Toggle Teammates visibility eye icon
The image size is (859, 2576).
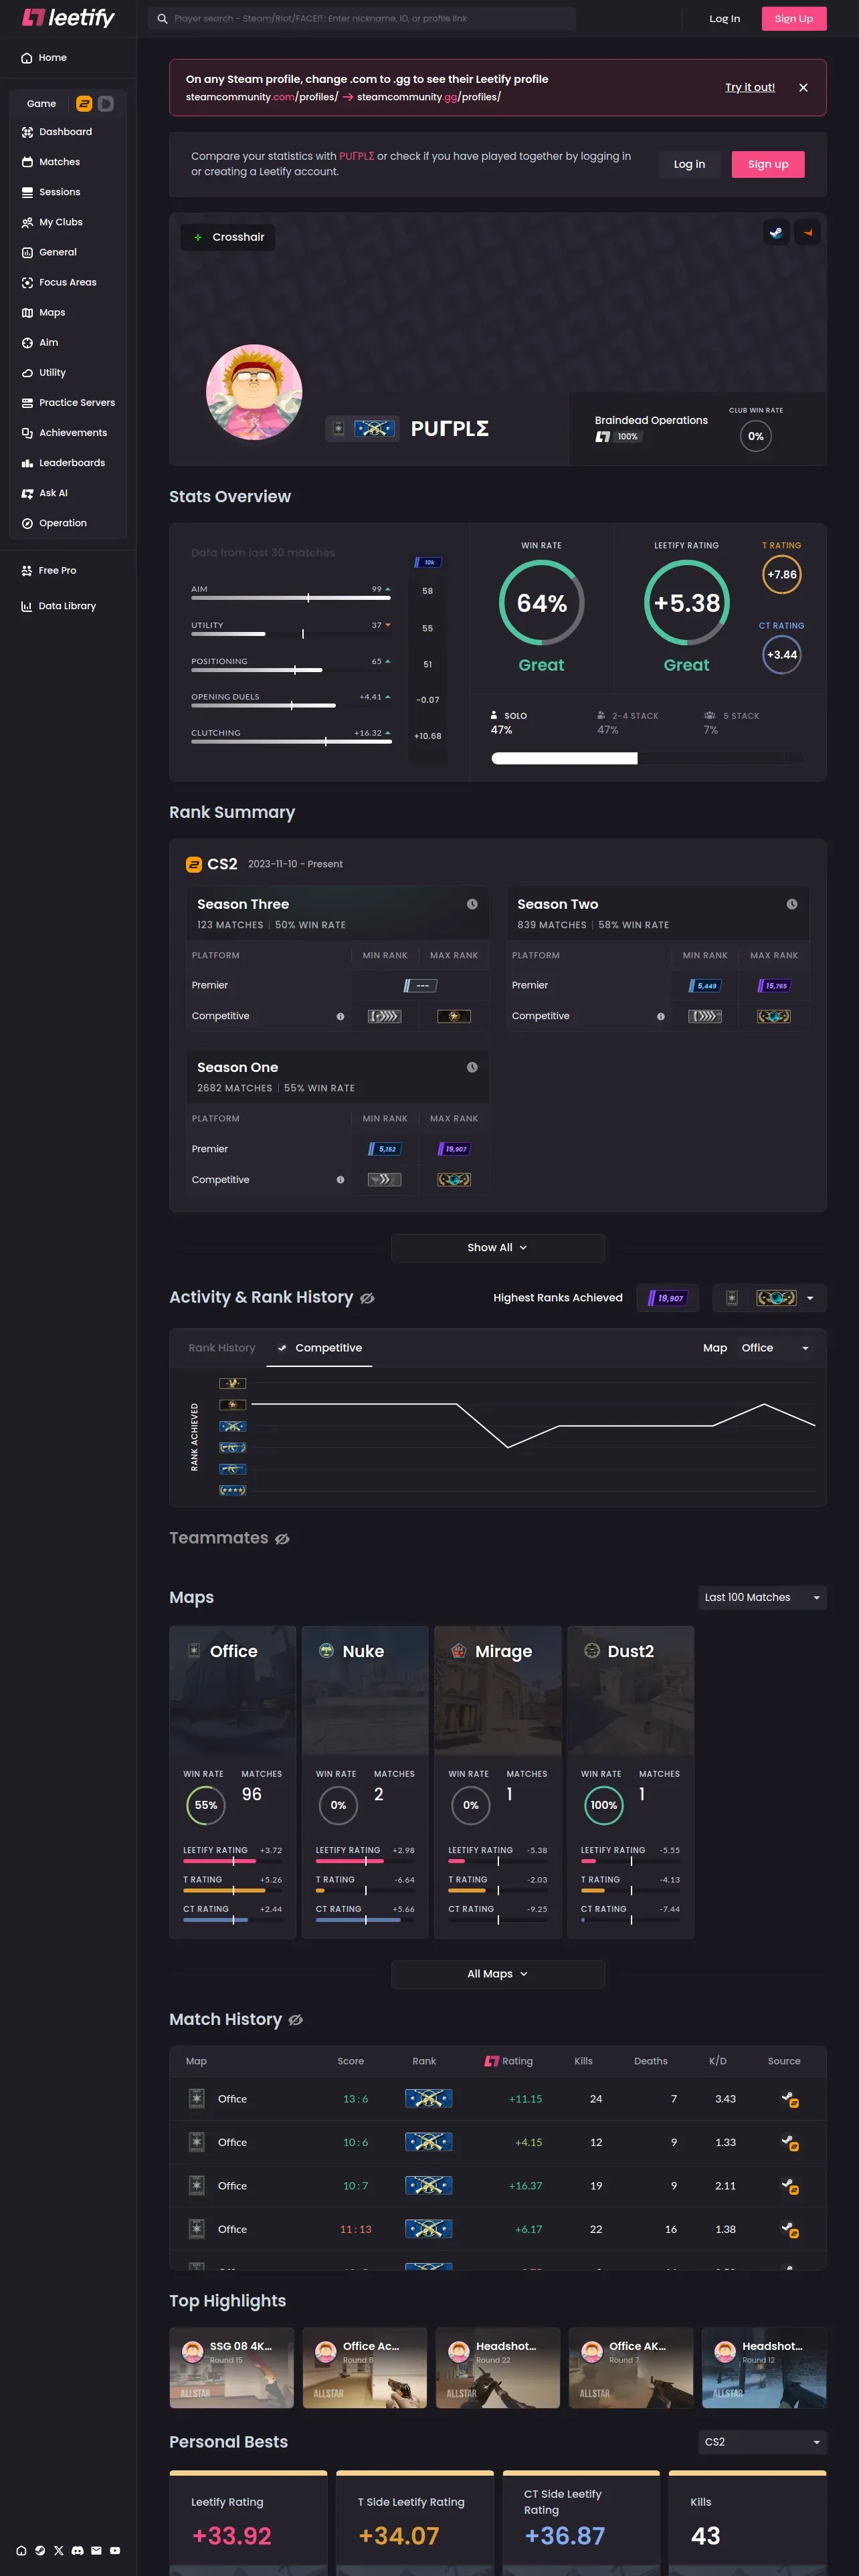coord(282,1539)
